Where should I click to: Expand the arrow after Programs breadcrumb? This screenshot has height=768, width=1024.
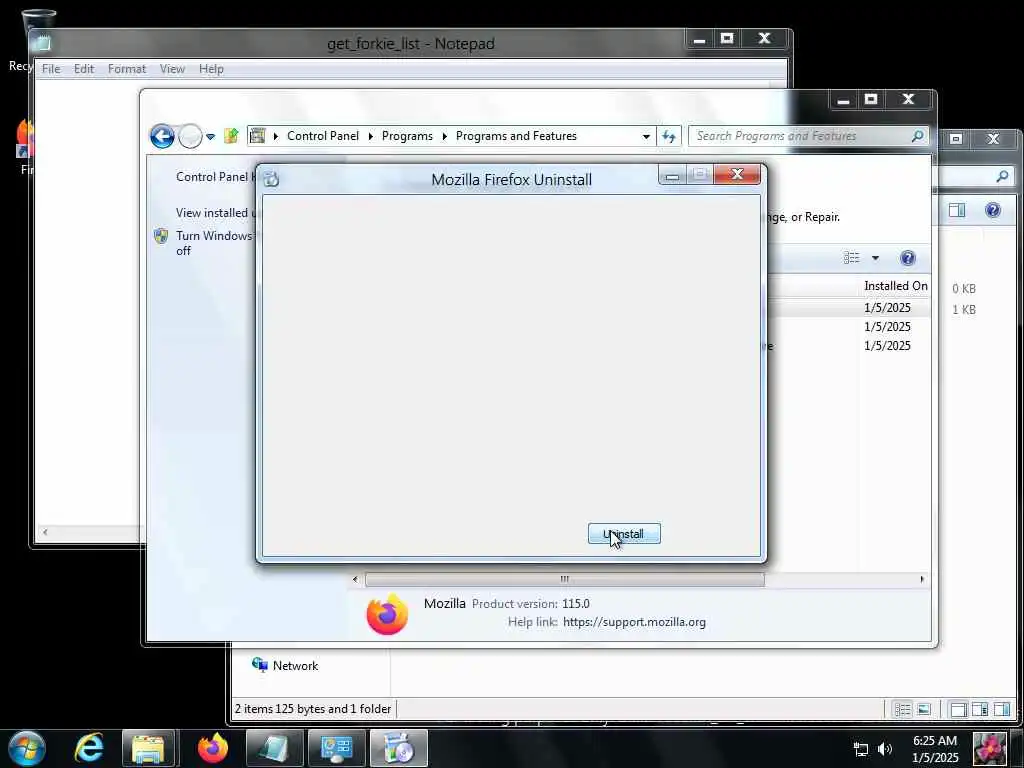pyautogui.click(x=444, y=136)
